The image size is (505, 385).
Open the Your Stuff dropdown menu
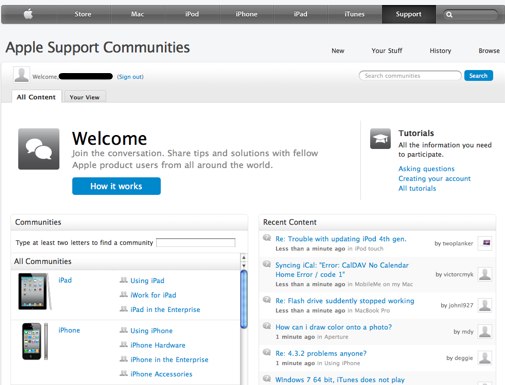pyautogui.click(x=387, y=51)
